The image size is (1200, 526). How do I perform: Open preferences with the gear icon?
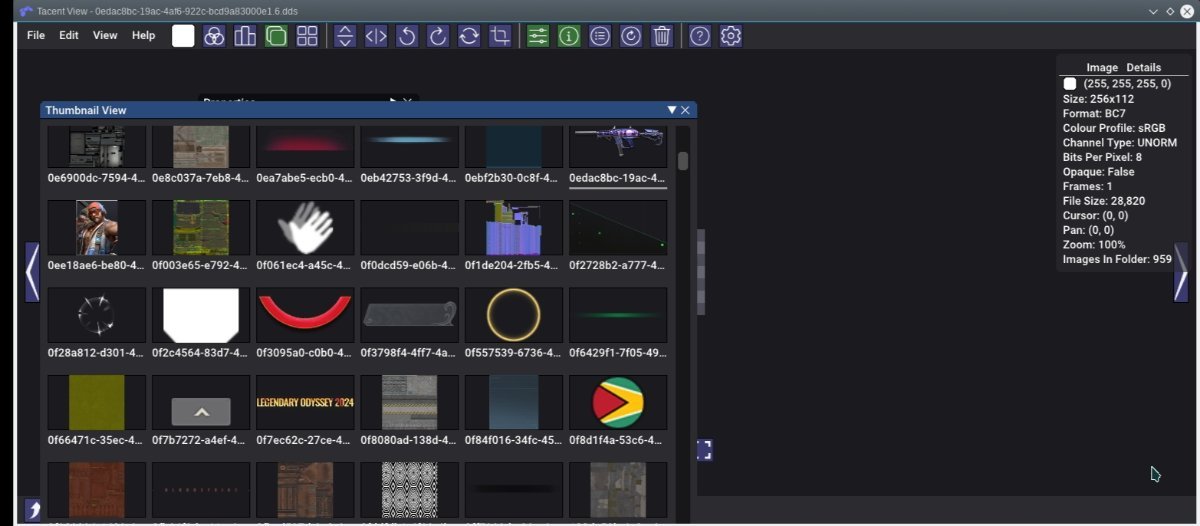pos(731,36)
